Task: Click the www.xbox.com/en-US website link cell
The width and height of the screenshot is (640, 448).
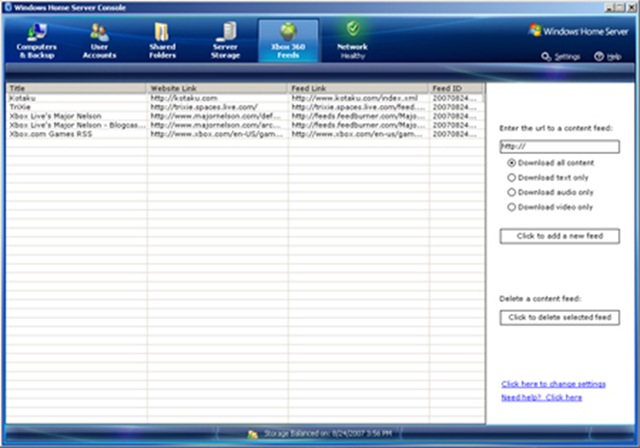Action: pos(216,134)
